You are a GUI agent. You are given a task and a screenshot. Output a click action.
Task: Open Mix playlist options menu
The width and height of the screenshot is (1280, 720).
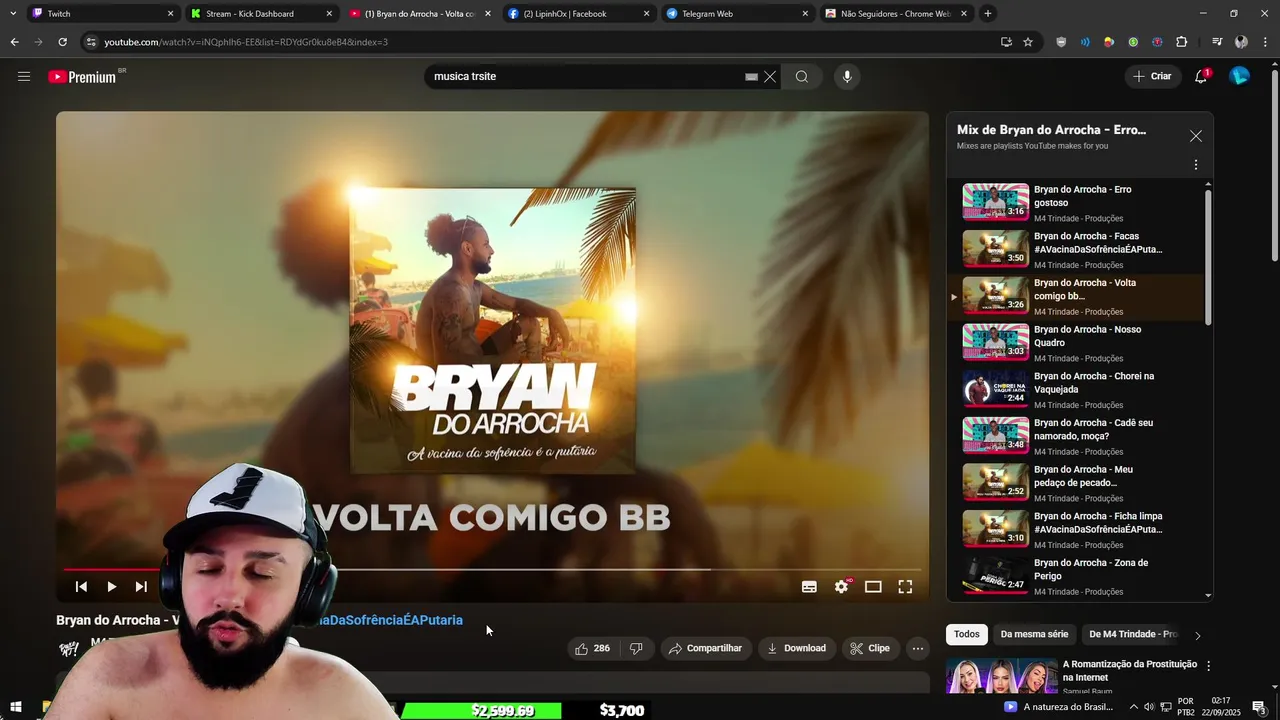pyautogui.click(x=1195, y=165)
